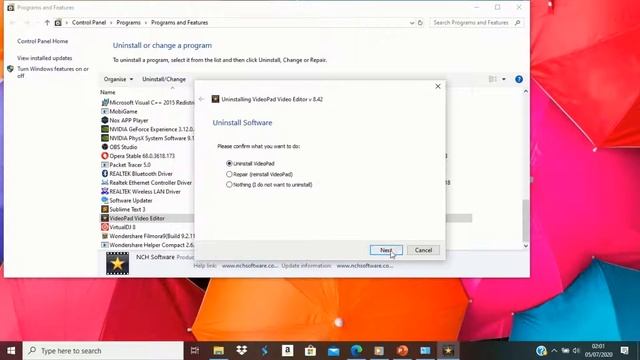Viewport: 640px width, 360px height.
Task: Open Task View from the taskbar
Action: tap(195, 351)
